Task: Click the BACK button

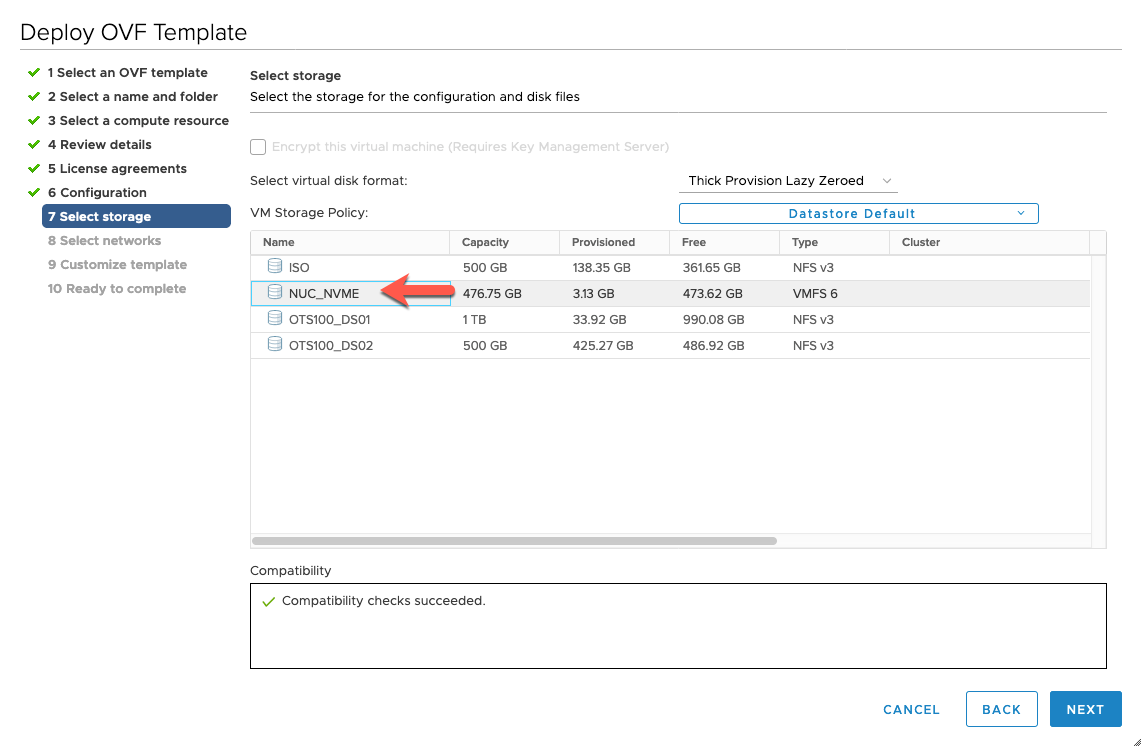Action: tap(1001, 709)
